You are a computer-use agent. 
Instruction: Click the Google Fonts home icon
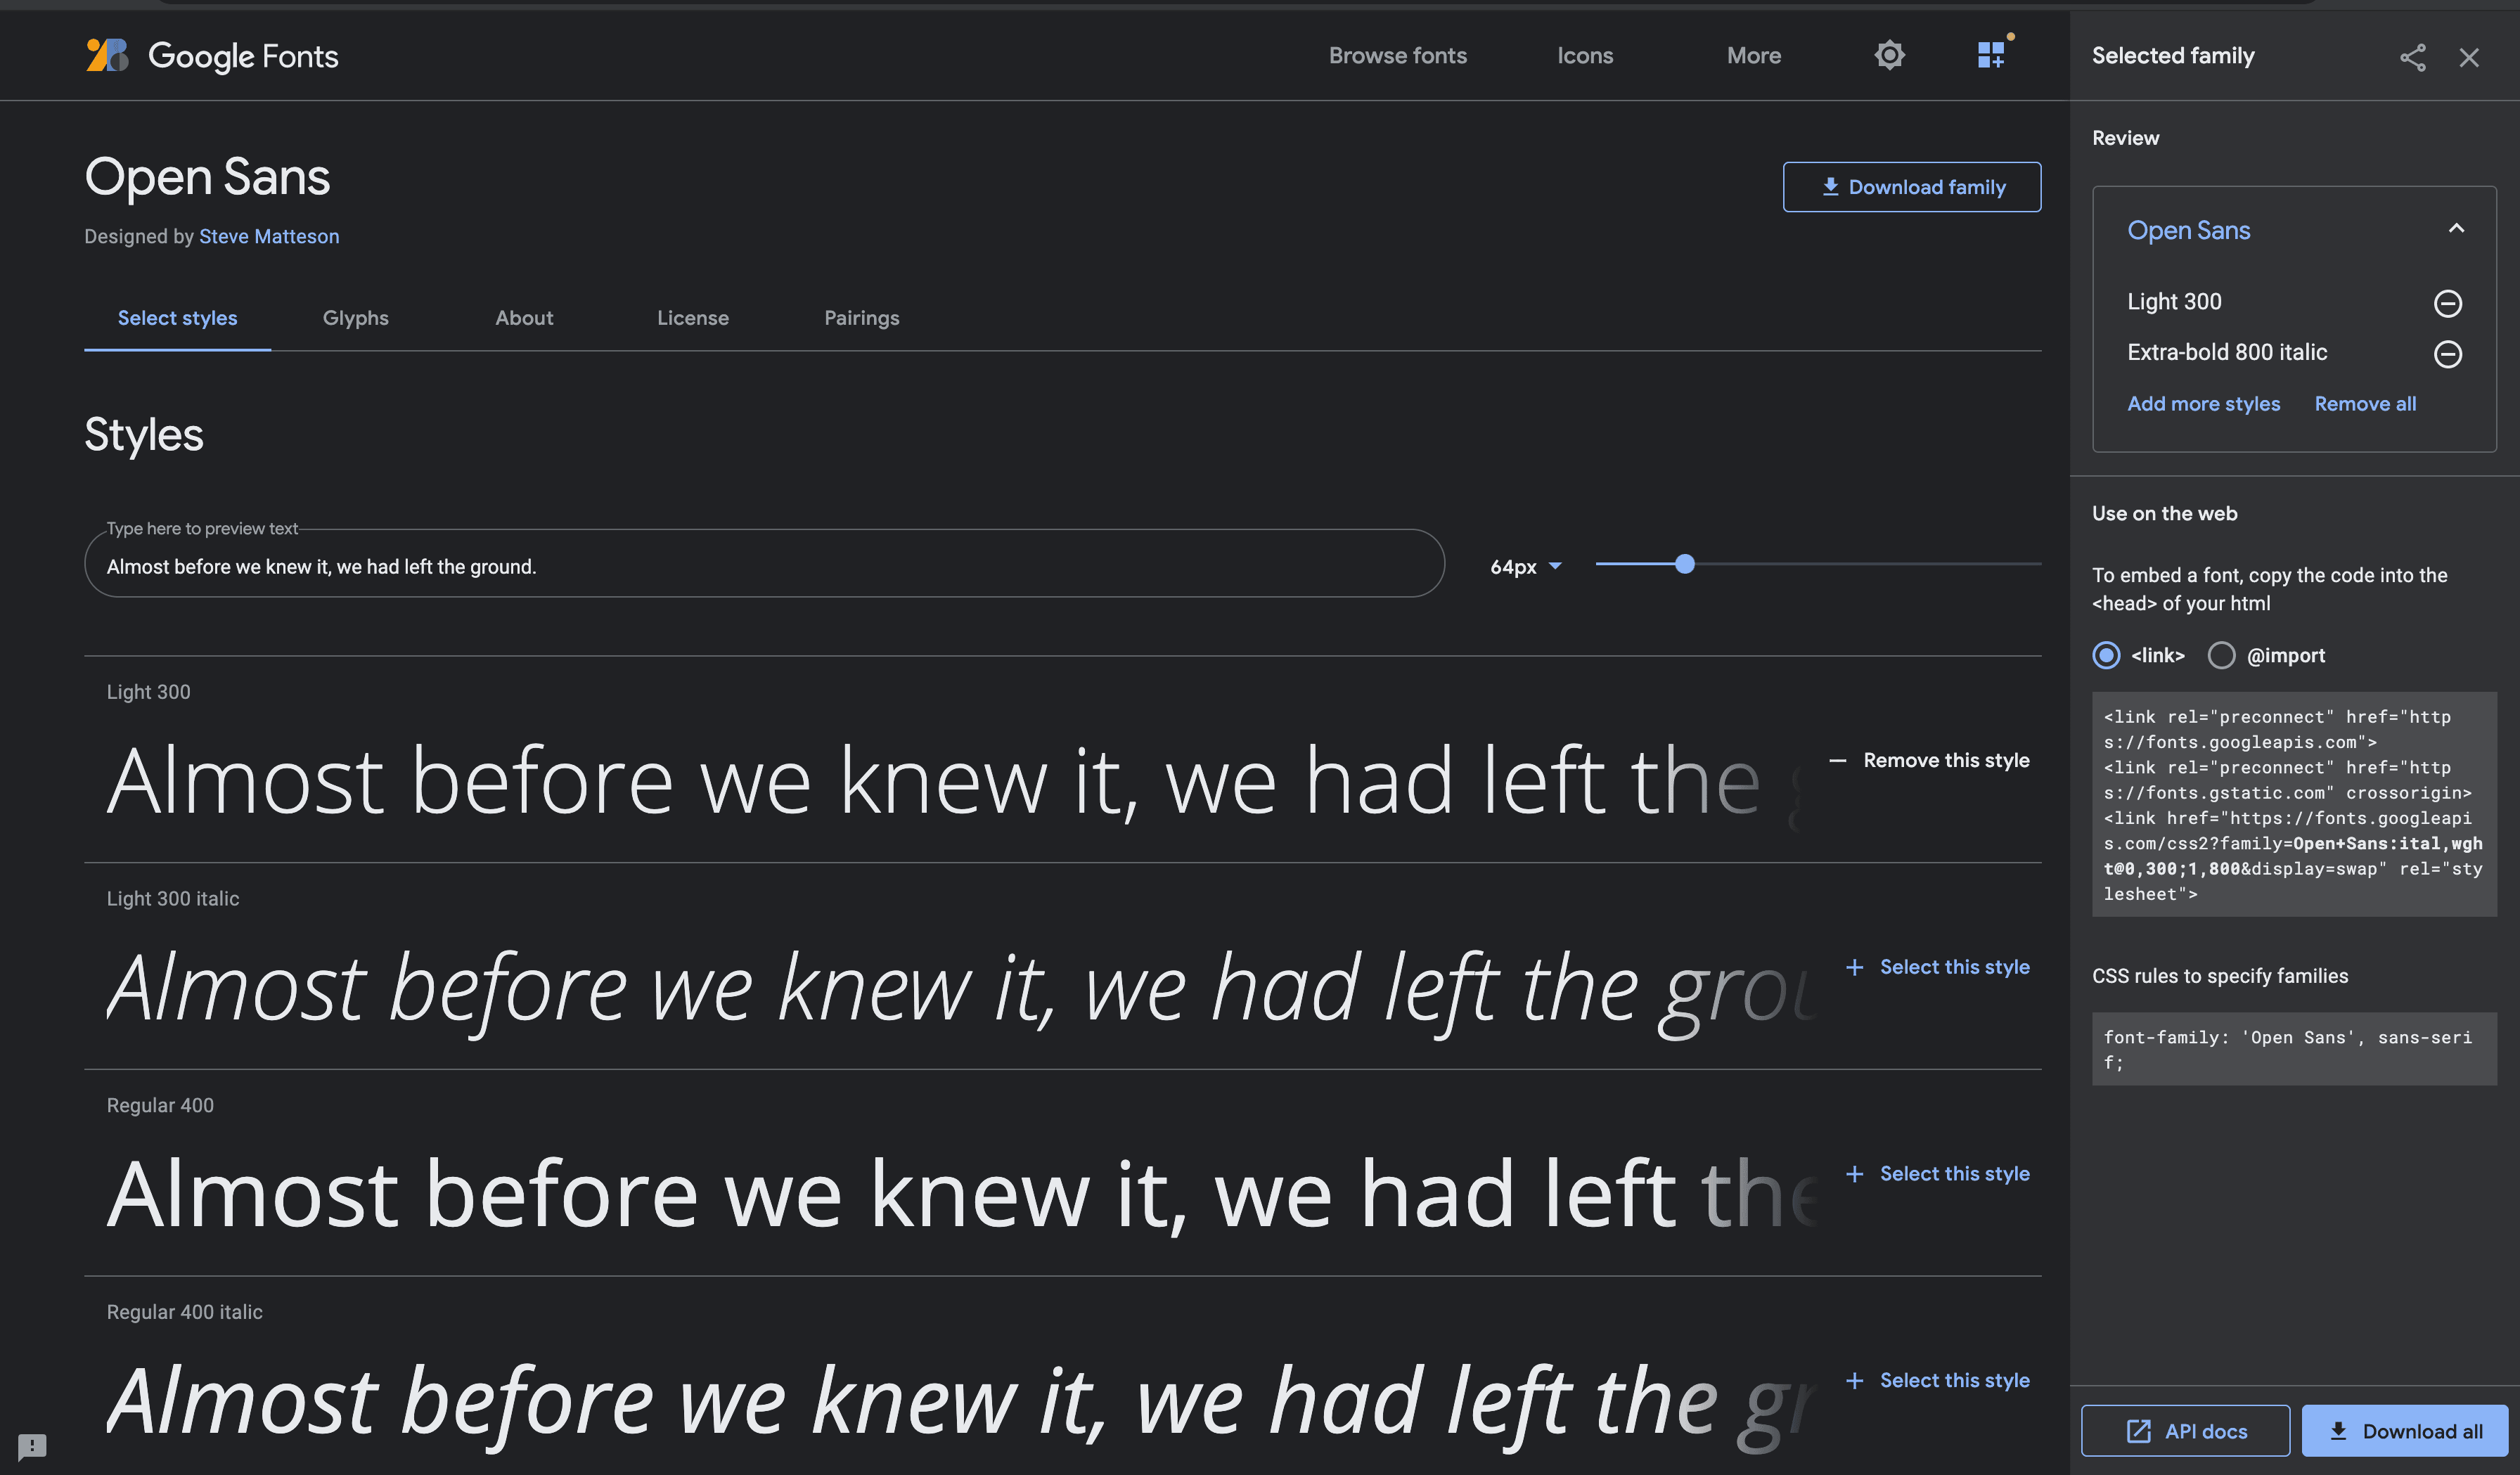[x=107, y=54]
